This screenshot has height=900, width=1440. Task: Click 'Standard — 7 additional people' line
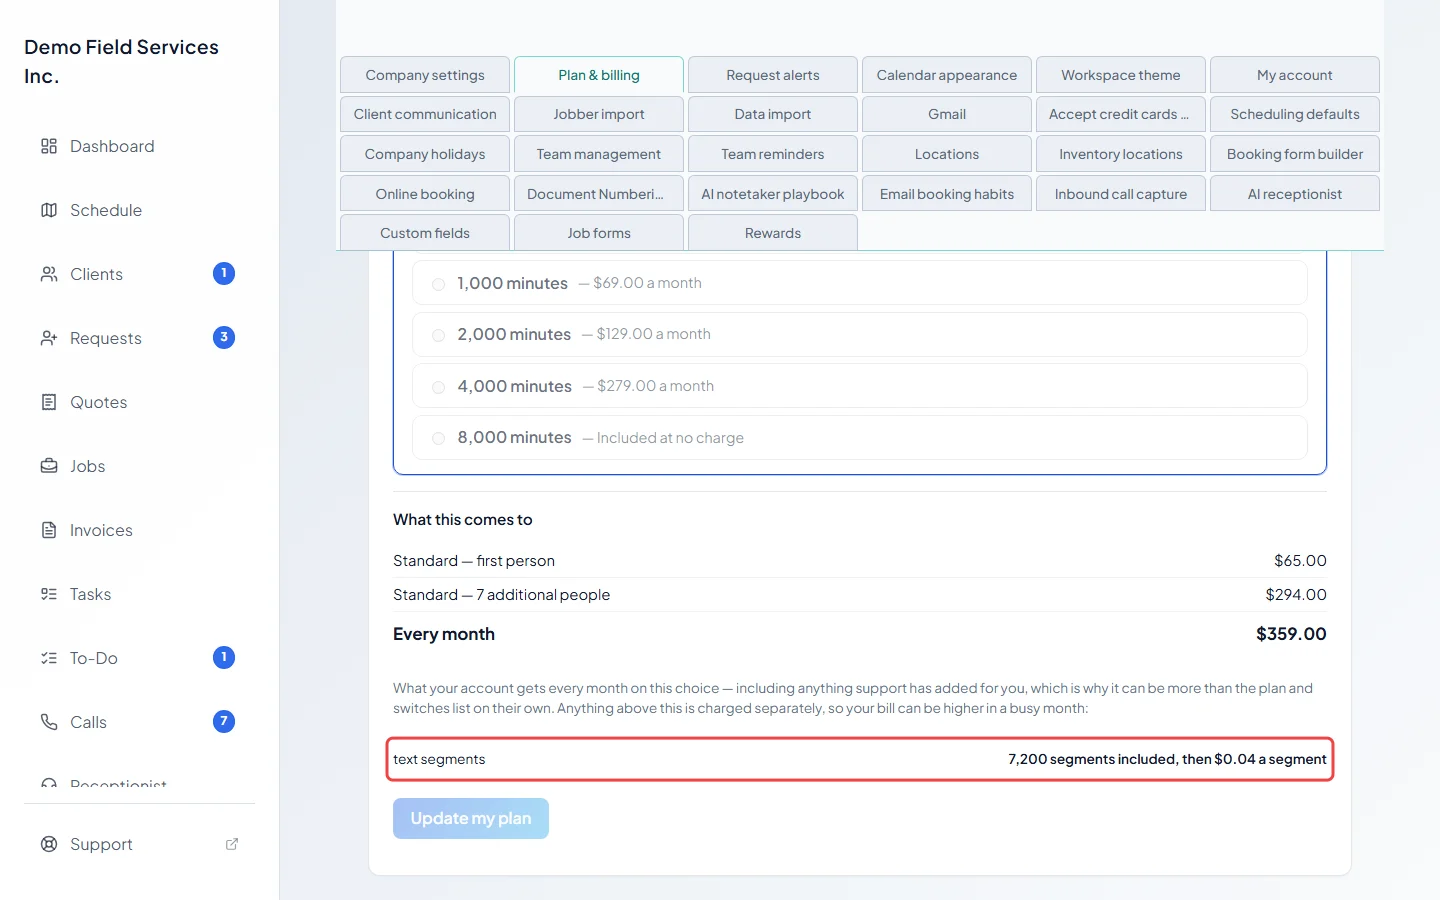[501, 595]
